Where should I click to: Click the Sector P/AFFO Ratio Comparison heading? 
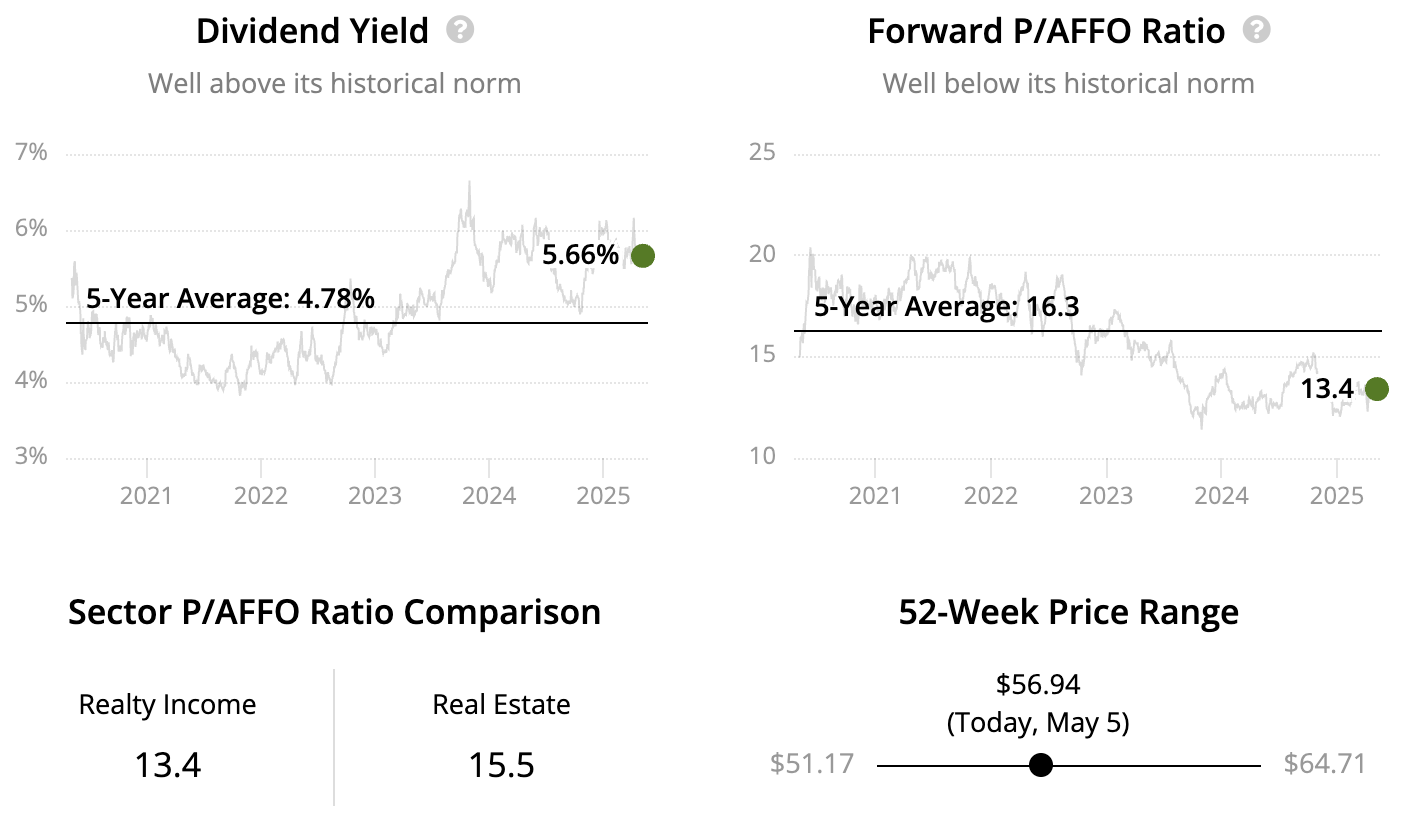click(x=334, y=612)
